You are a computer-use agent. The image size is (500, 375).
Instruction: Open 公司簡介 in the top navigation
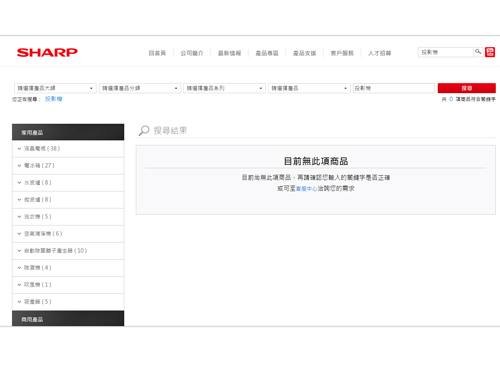pyautogui.click(x=192, y=53)
